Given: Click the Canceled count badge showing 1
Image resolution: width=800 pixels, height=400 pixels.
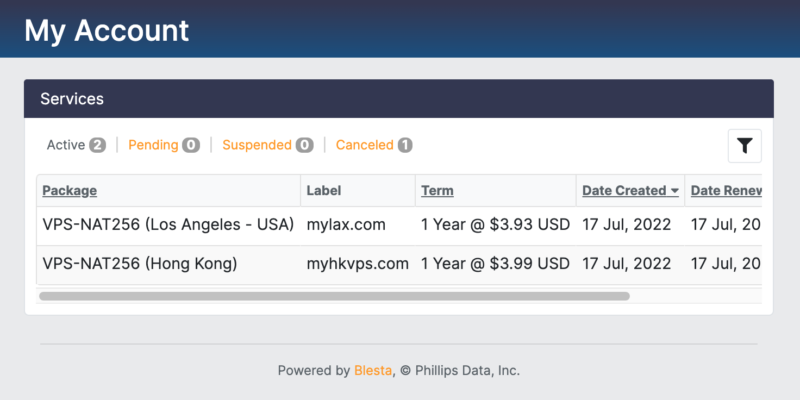Looking at the screenshot, I should pyautogui.click(x=404, y=145).
